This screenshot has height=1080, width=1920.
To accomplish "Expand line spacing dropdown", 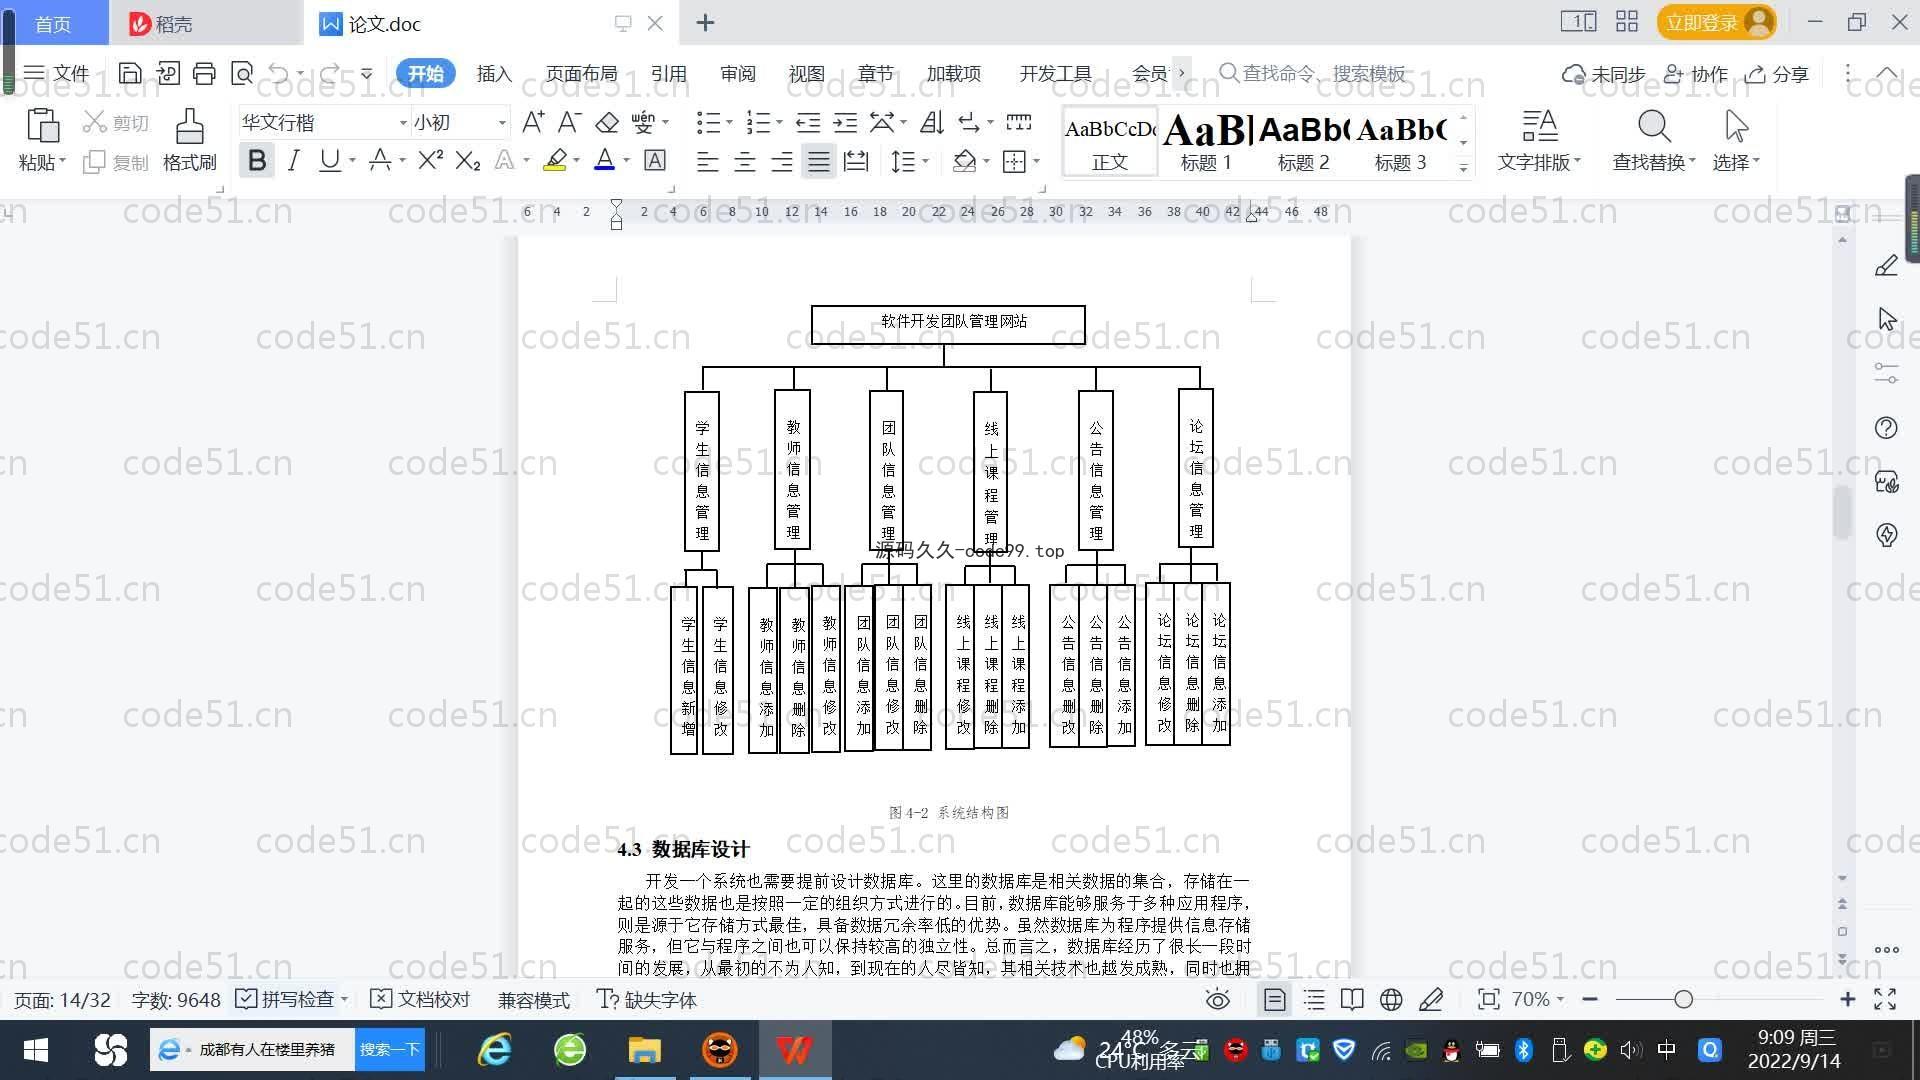I will [x=926, y=161].
